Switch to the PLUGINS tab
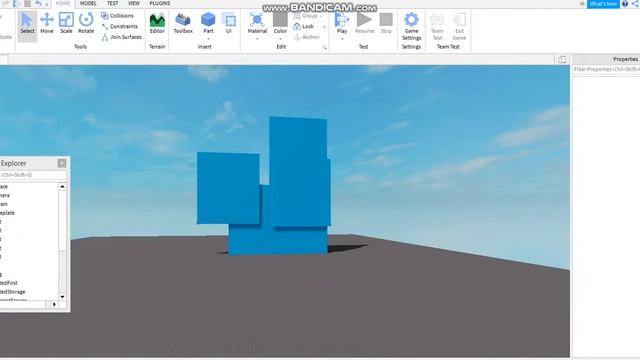 pos(160,3)
